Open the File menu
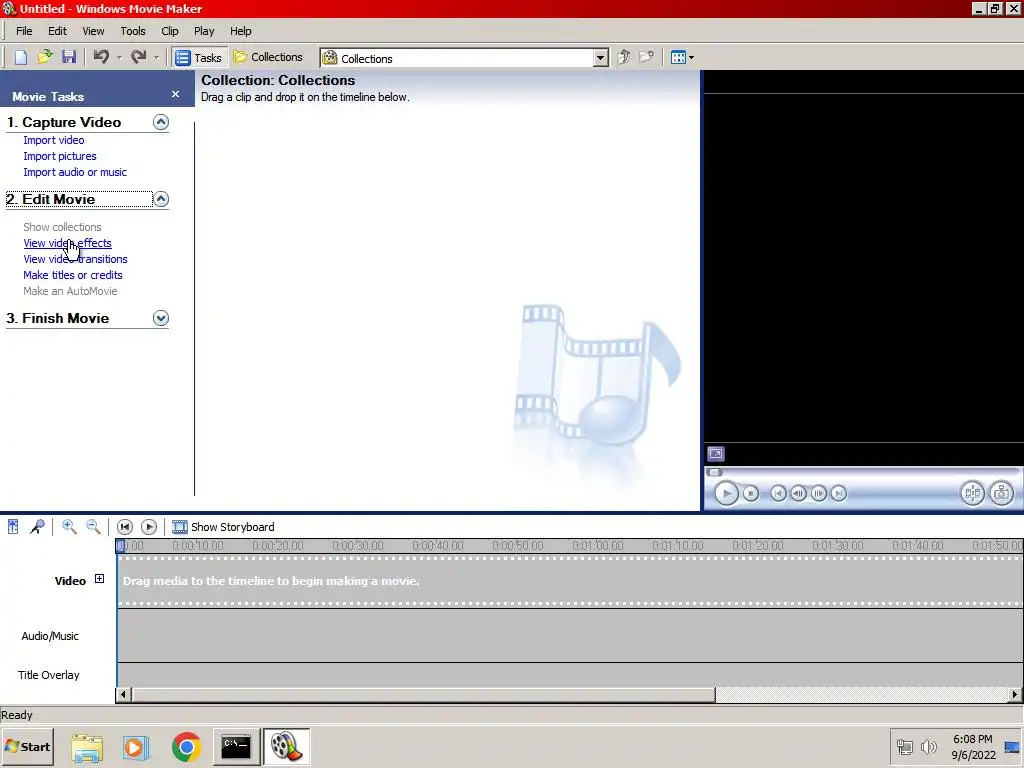1024x768 pixels. pos(24,31)
